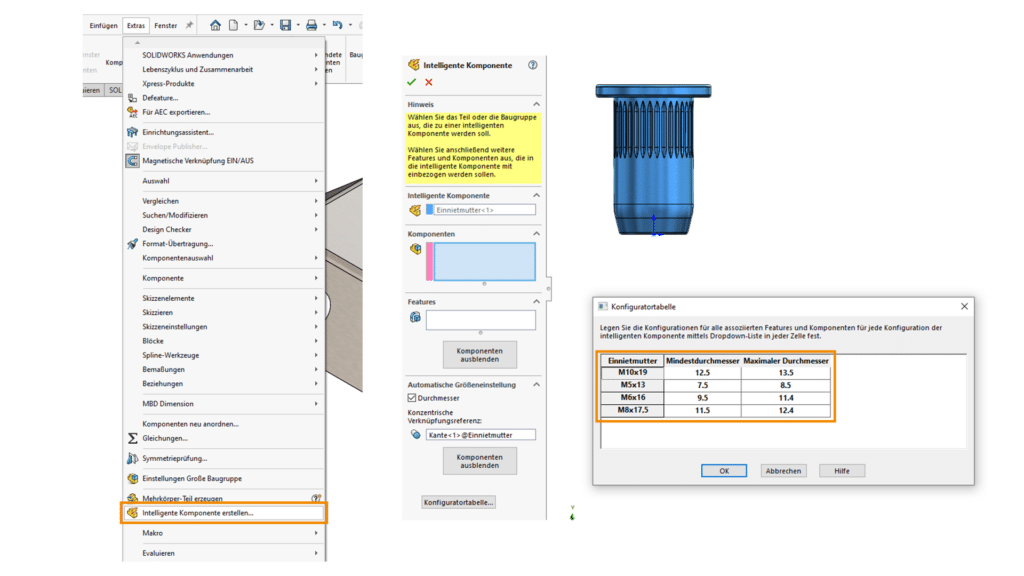Confirm the Konfiguratortabelle with OK
1024x576 pixels.
(723, 470)
